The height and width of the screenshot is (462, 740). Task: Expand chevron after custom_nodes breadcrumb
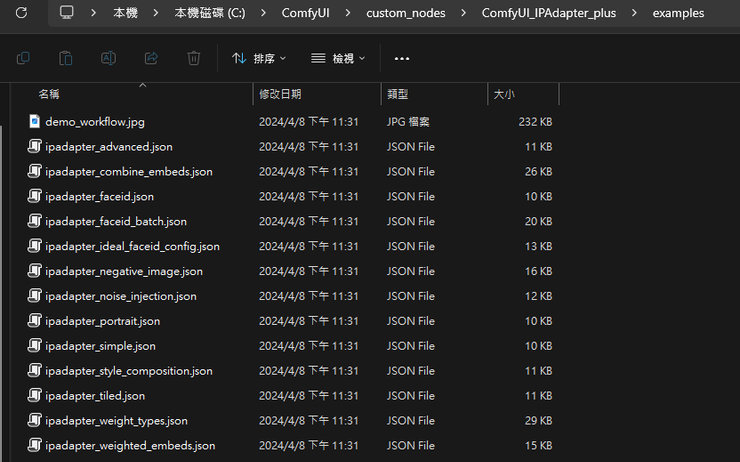(463, 13)
